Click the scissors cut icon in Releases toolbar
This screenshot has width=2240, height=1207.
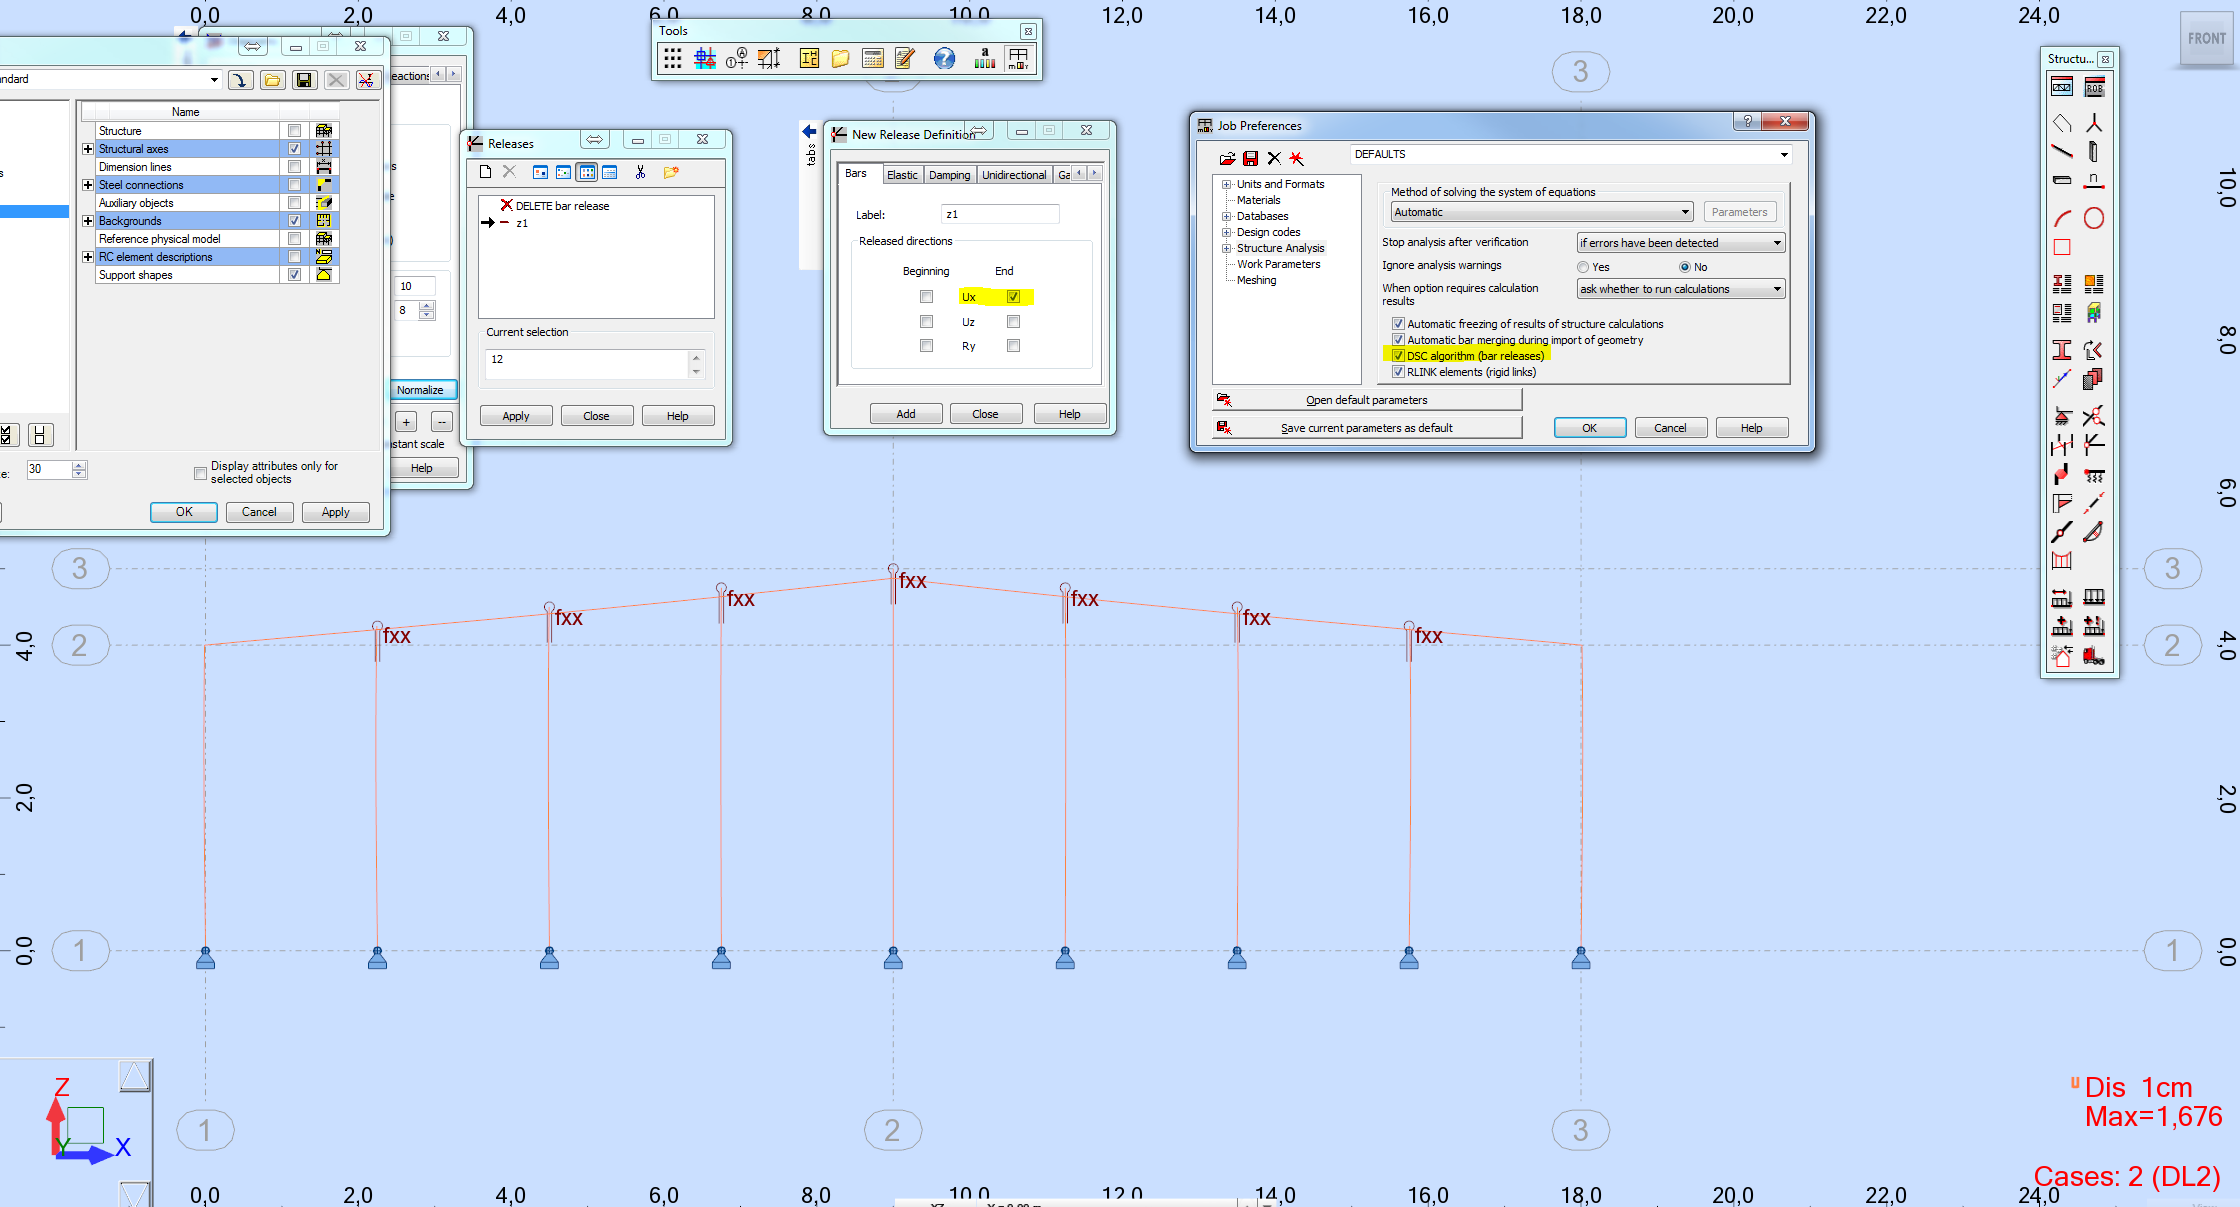641,173
